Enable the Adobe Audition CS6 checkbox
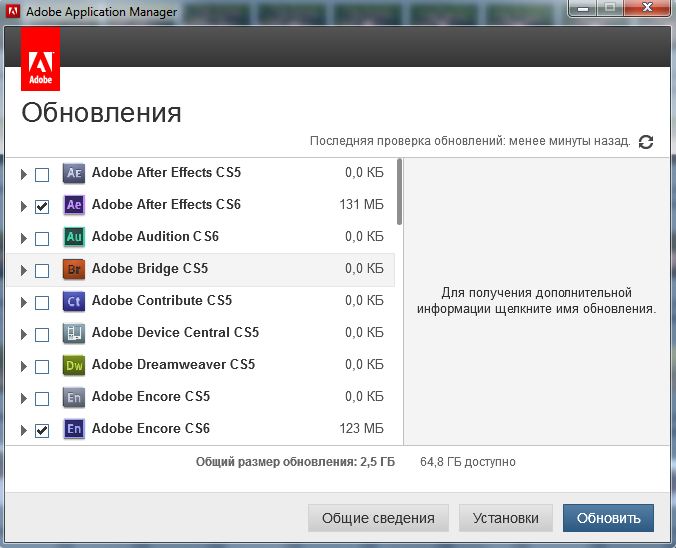Image resolution: width=676 pixels, height=548 pixels. [42, 238]
